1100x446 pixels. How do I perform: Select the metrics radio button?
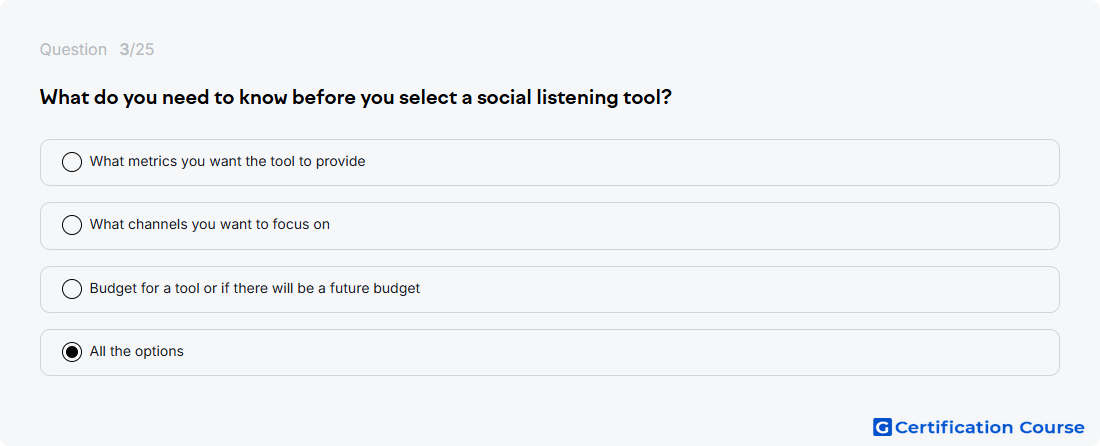point(72,162)
